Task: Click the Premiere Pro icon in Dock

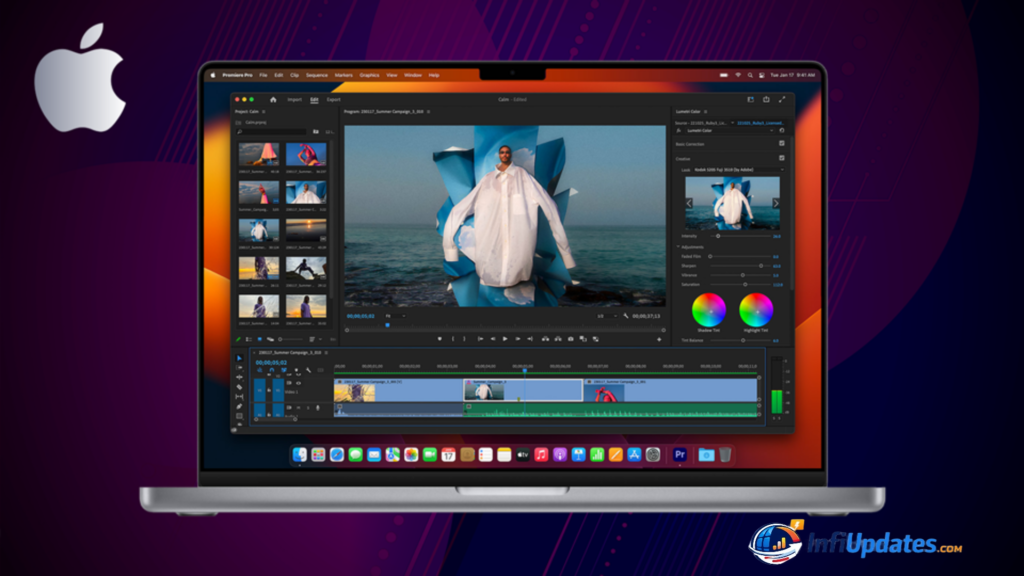Action: 680,454
